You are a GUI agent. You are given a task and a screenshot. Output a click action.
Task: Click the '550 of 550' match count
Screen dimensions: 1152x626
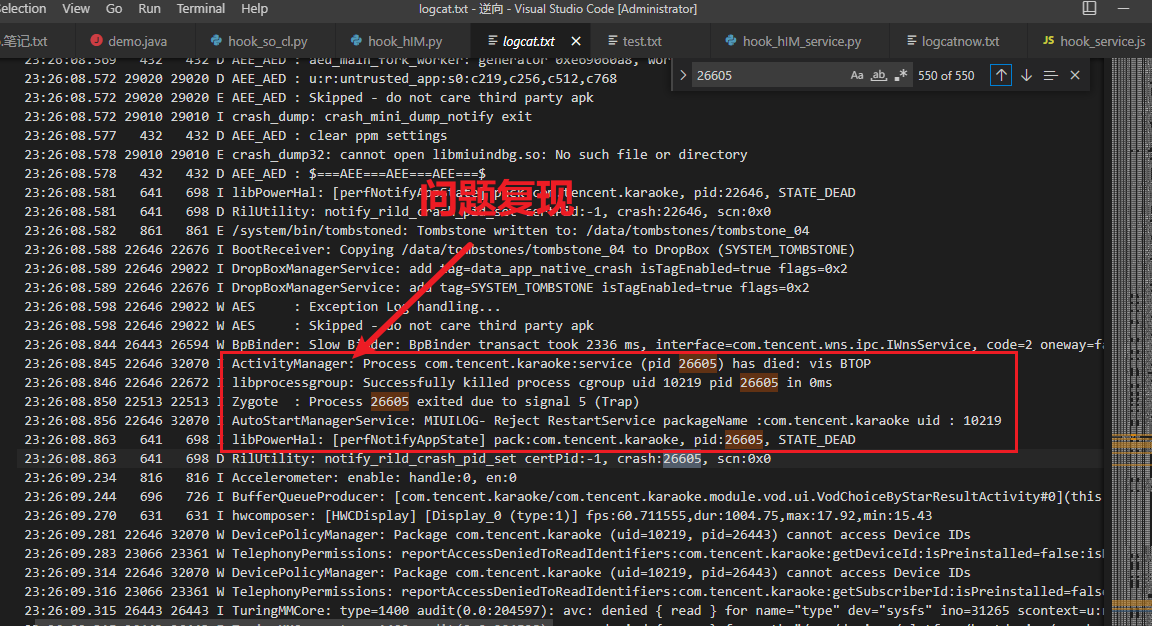[946, 76]
